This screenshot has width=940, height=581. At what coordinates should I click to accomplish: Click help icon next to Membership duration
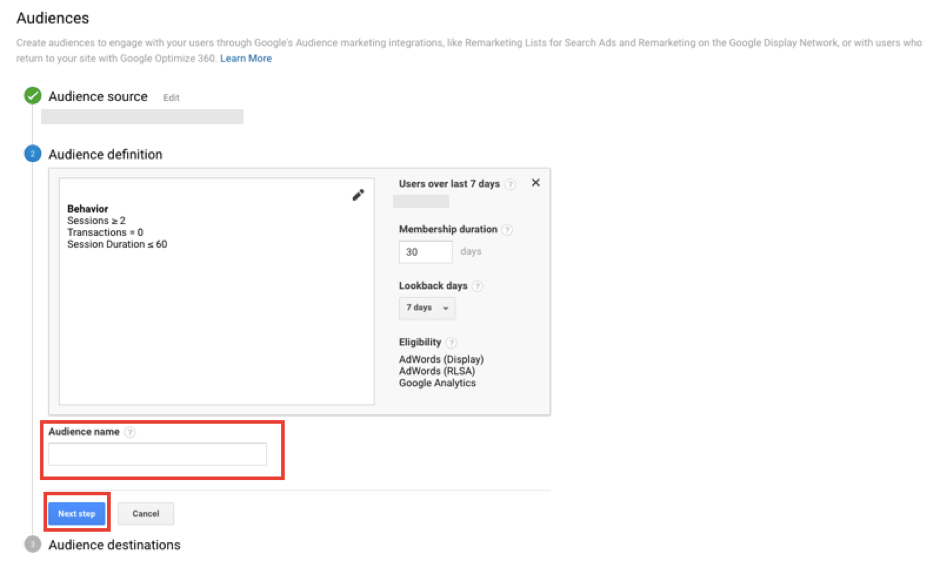pos(507,229)
